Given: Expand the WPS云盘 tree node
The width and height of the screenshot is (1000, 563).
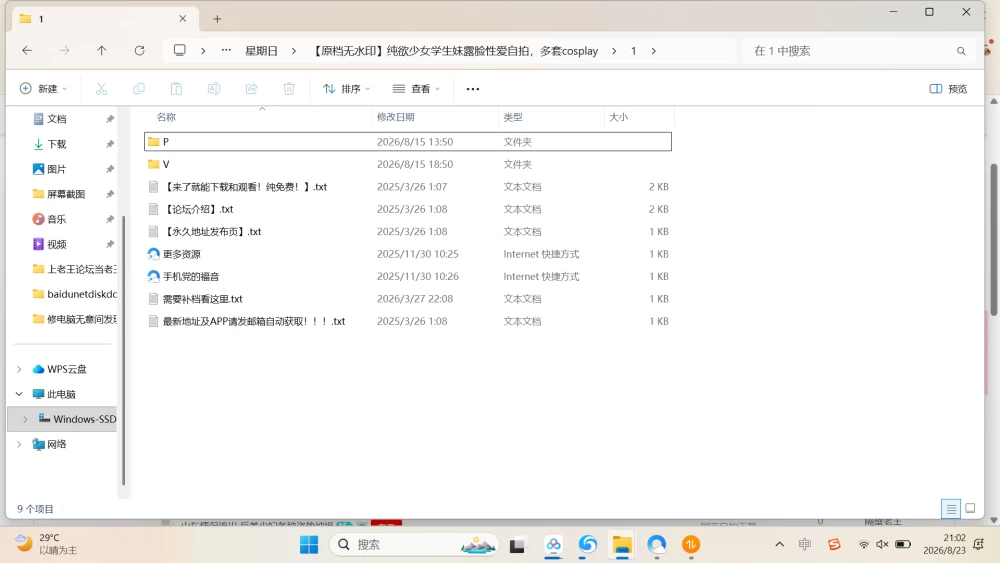Looking at the screenshot, I should [x=19, y=369].
